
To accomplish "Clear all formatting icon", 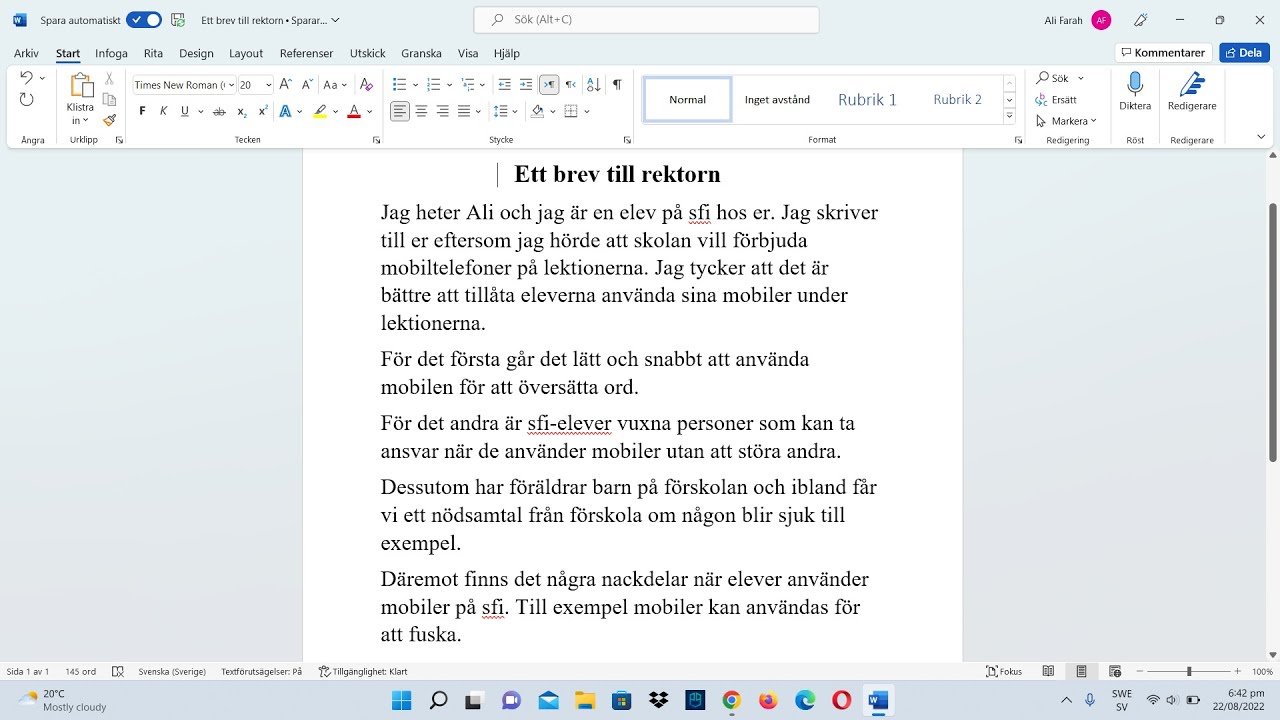I will pos(366,85).
